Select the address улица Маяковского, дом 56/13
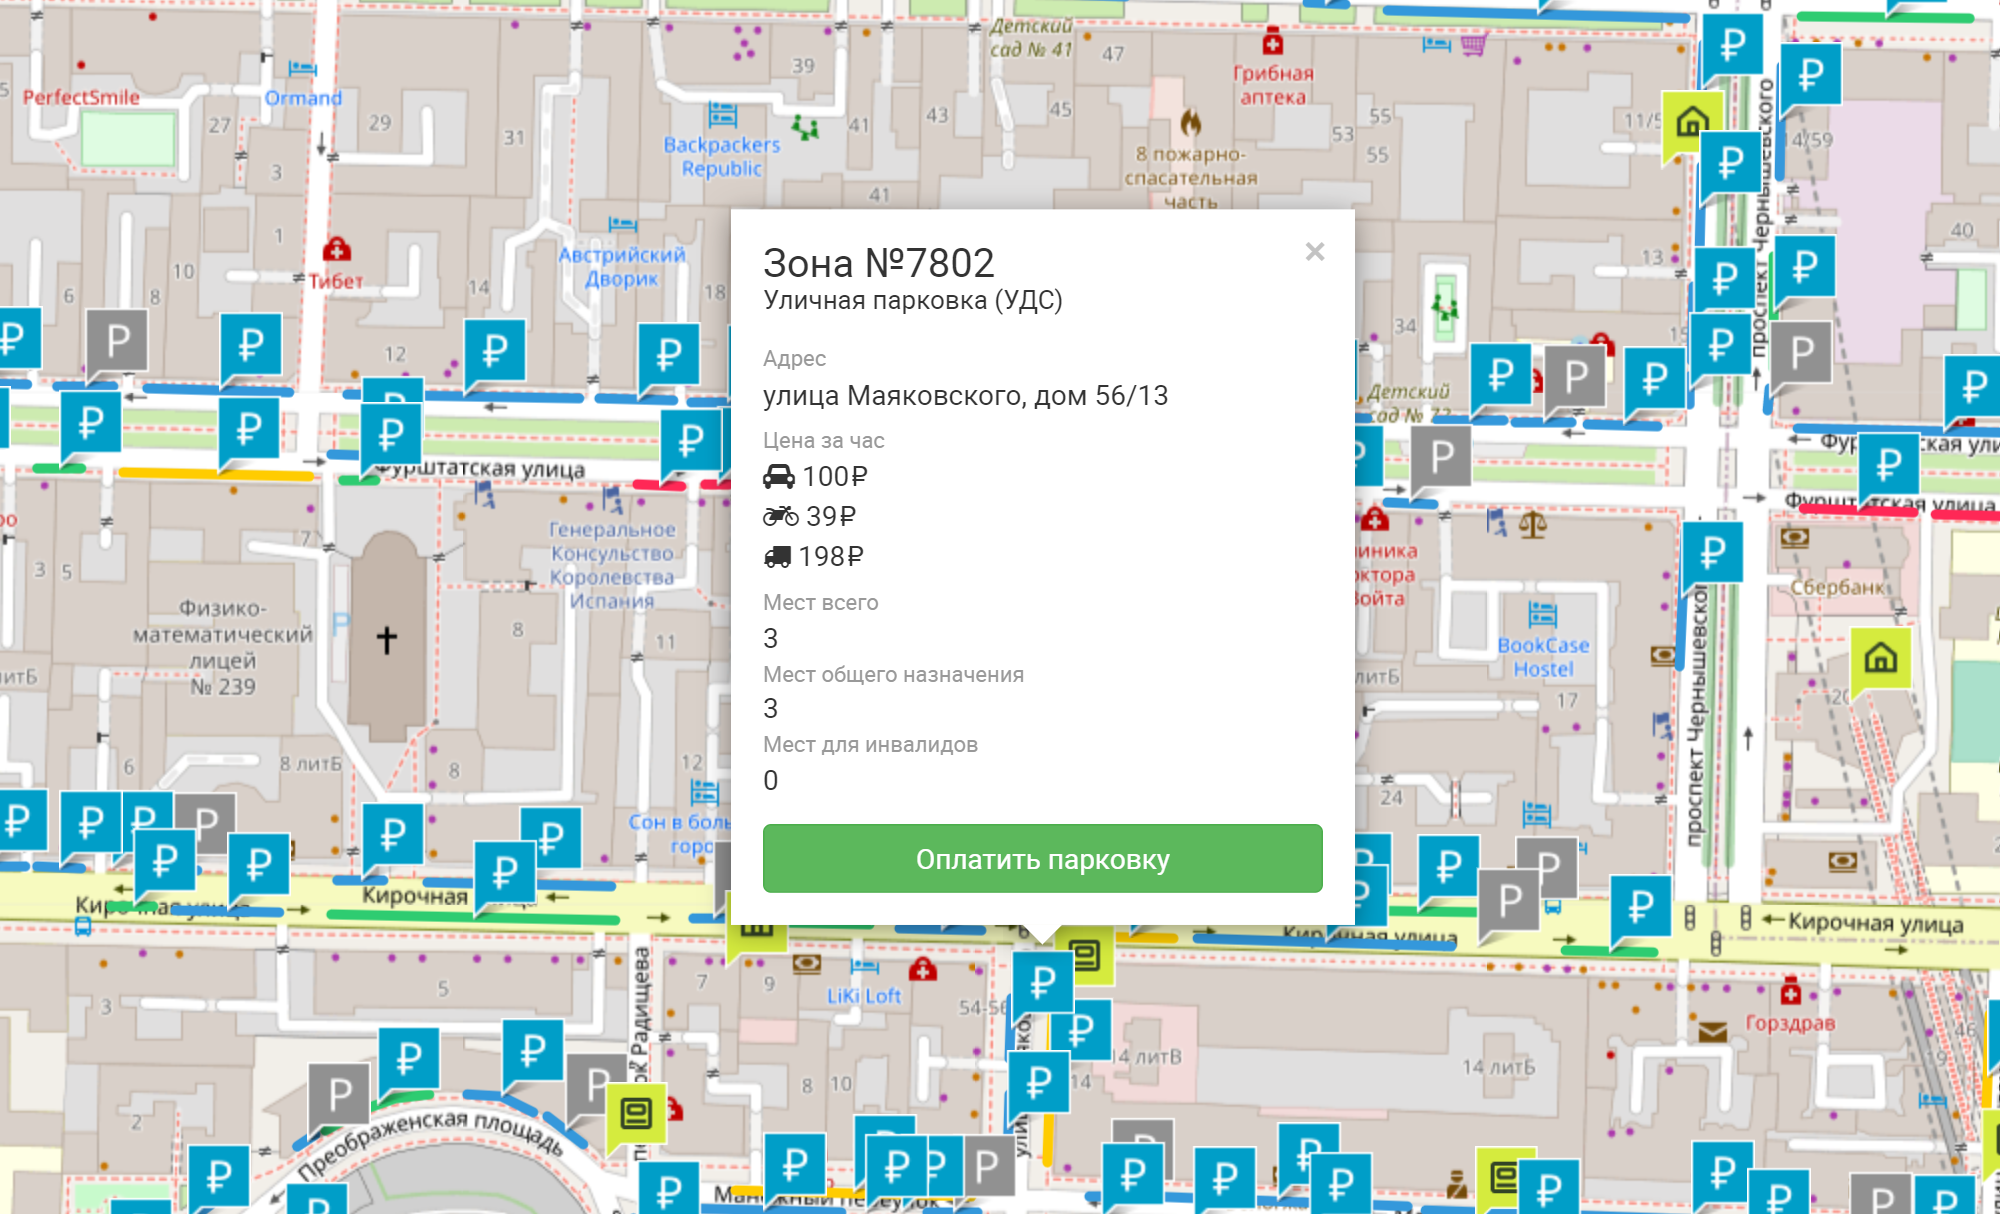This screenshot has height=1214, width=2000. [x=965, y=396]
